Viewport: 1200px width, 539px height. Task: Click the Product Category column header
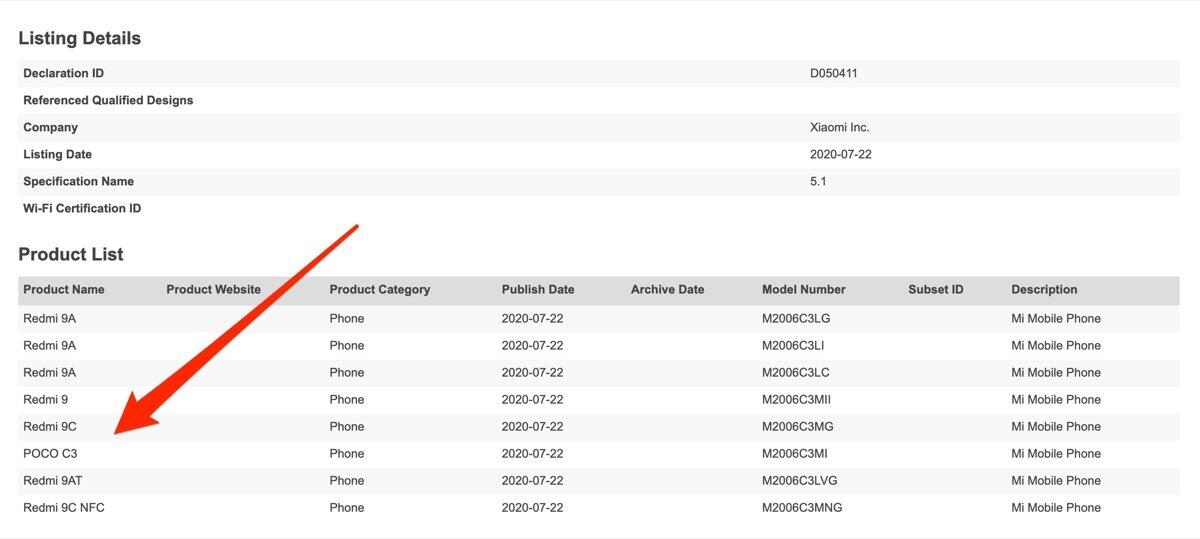(x=379, y=289)
